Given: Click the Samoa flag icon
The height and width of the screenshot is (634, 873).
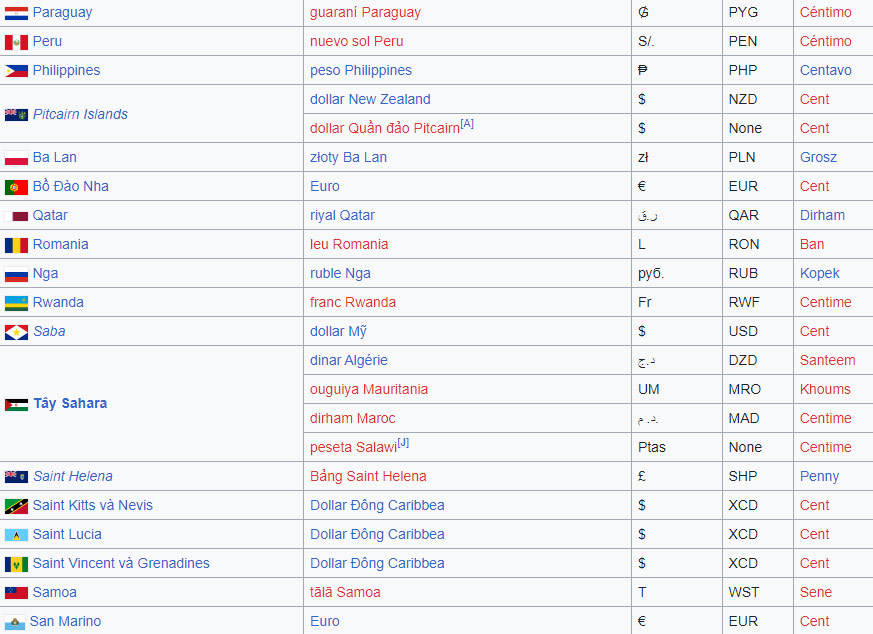Looking at the screenshot, I should (x=16, y=593).
